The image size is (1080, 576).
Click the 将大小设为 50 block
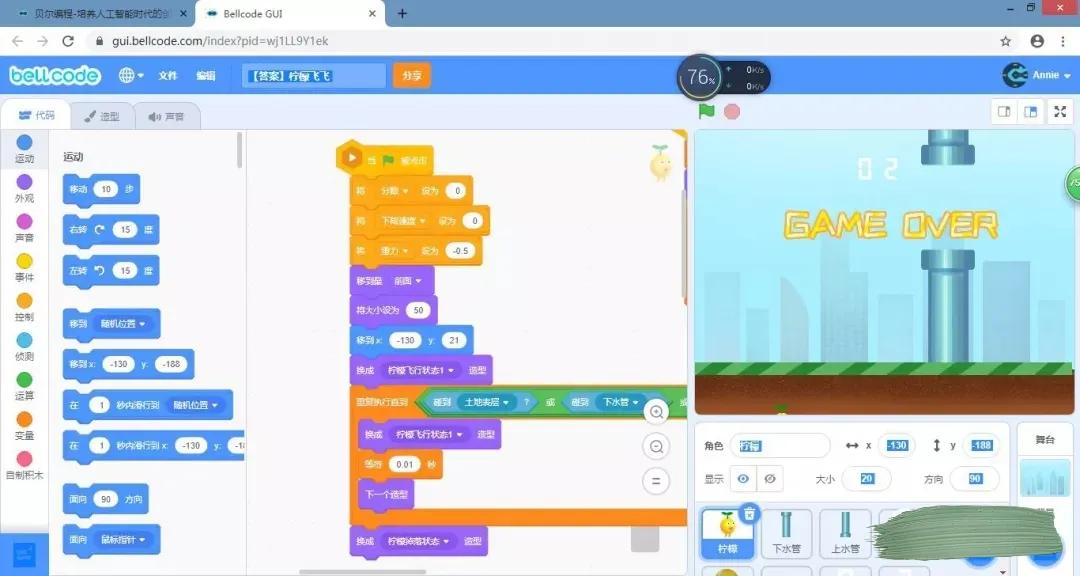coord(393,310)
